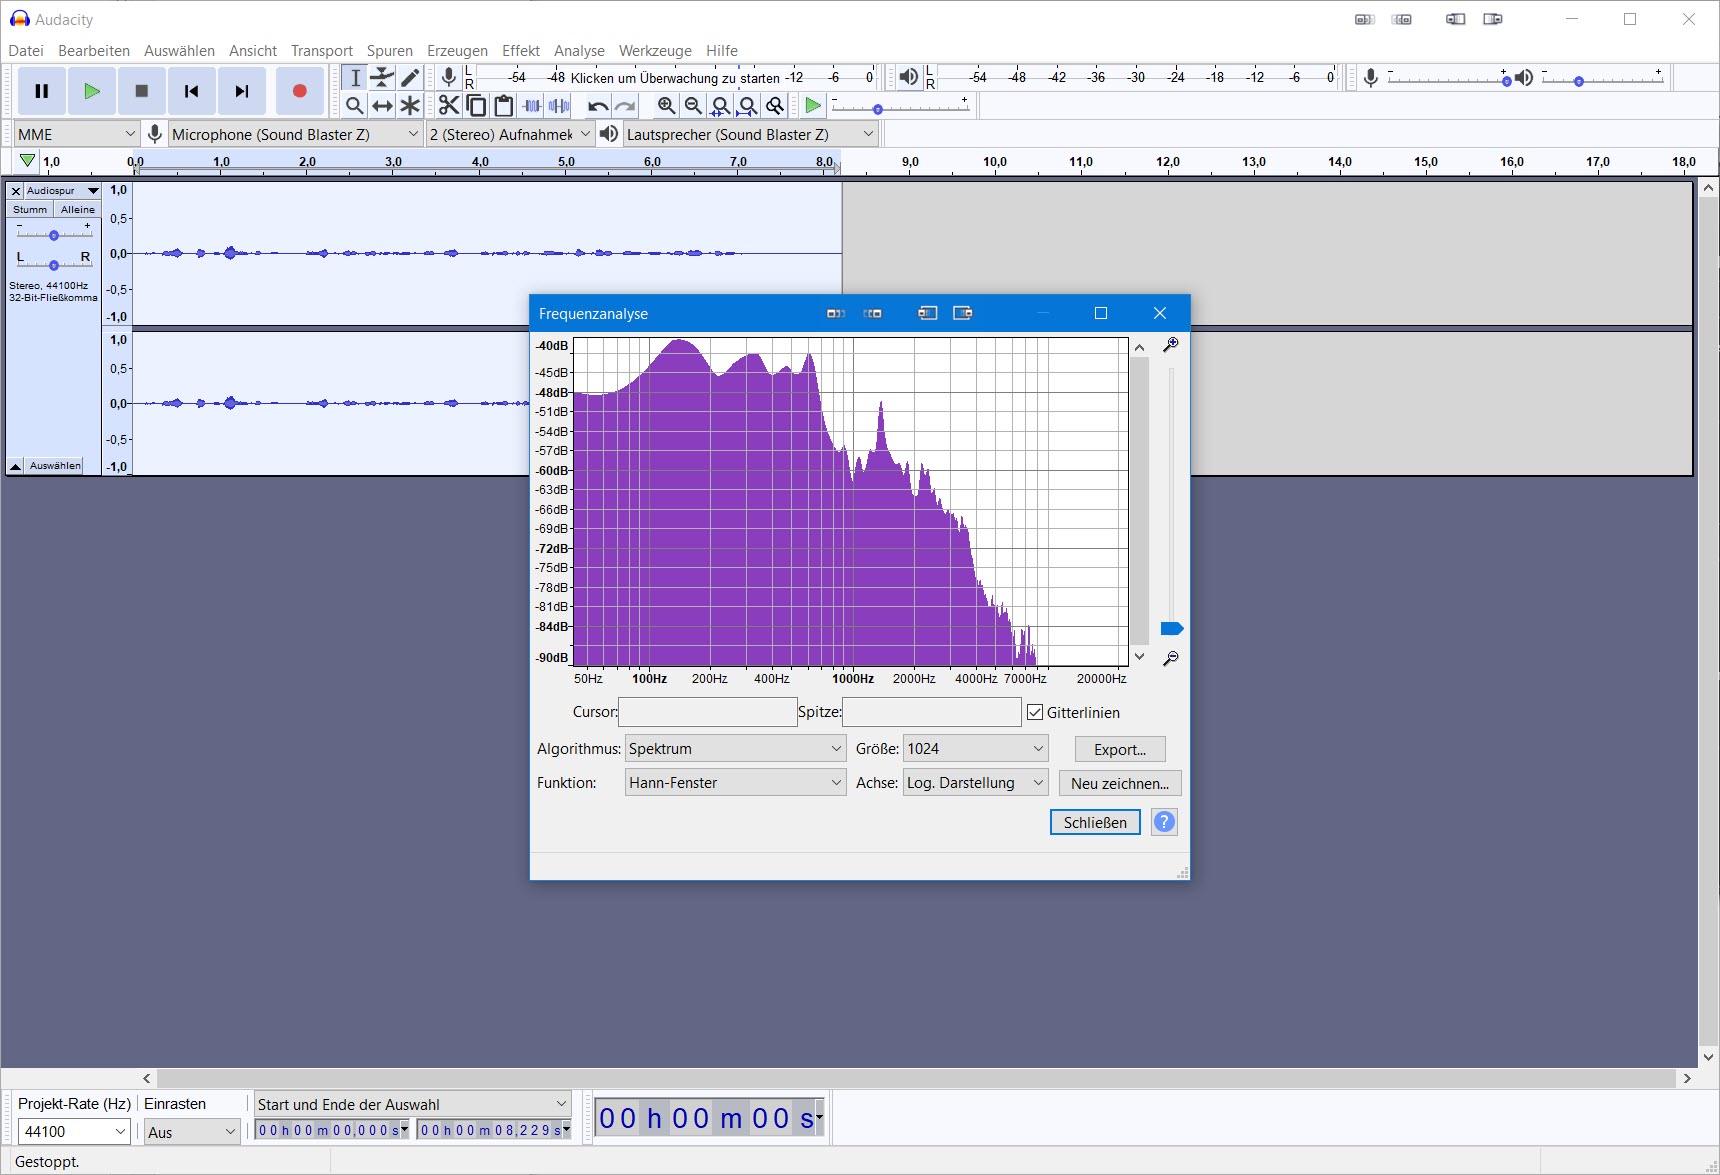Fit whole project to window width
The image size is (1720, 1175).
[747, 106]
